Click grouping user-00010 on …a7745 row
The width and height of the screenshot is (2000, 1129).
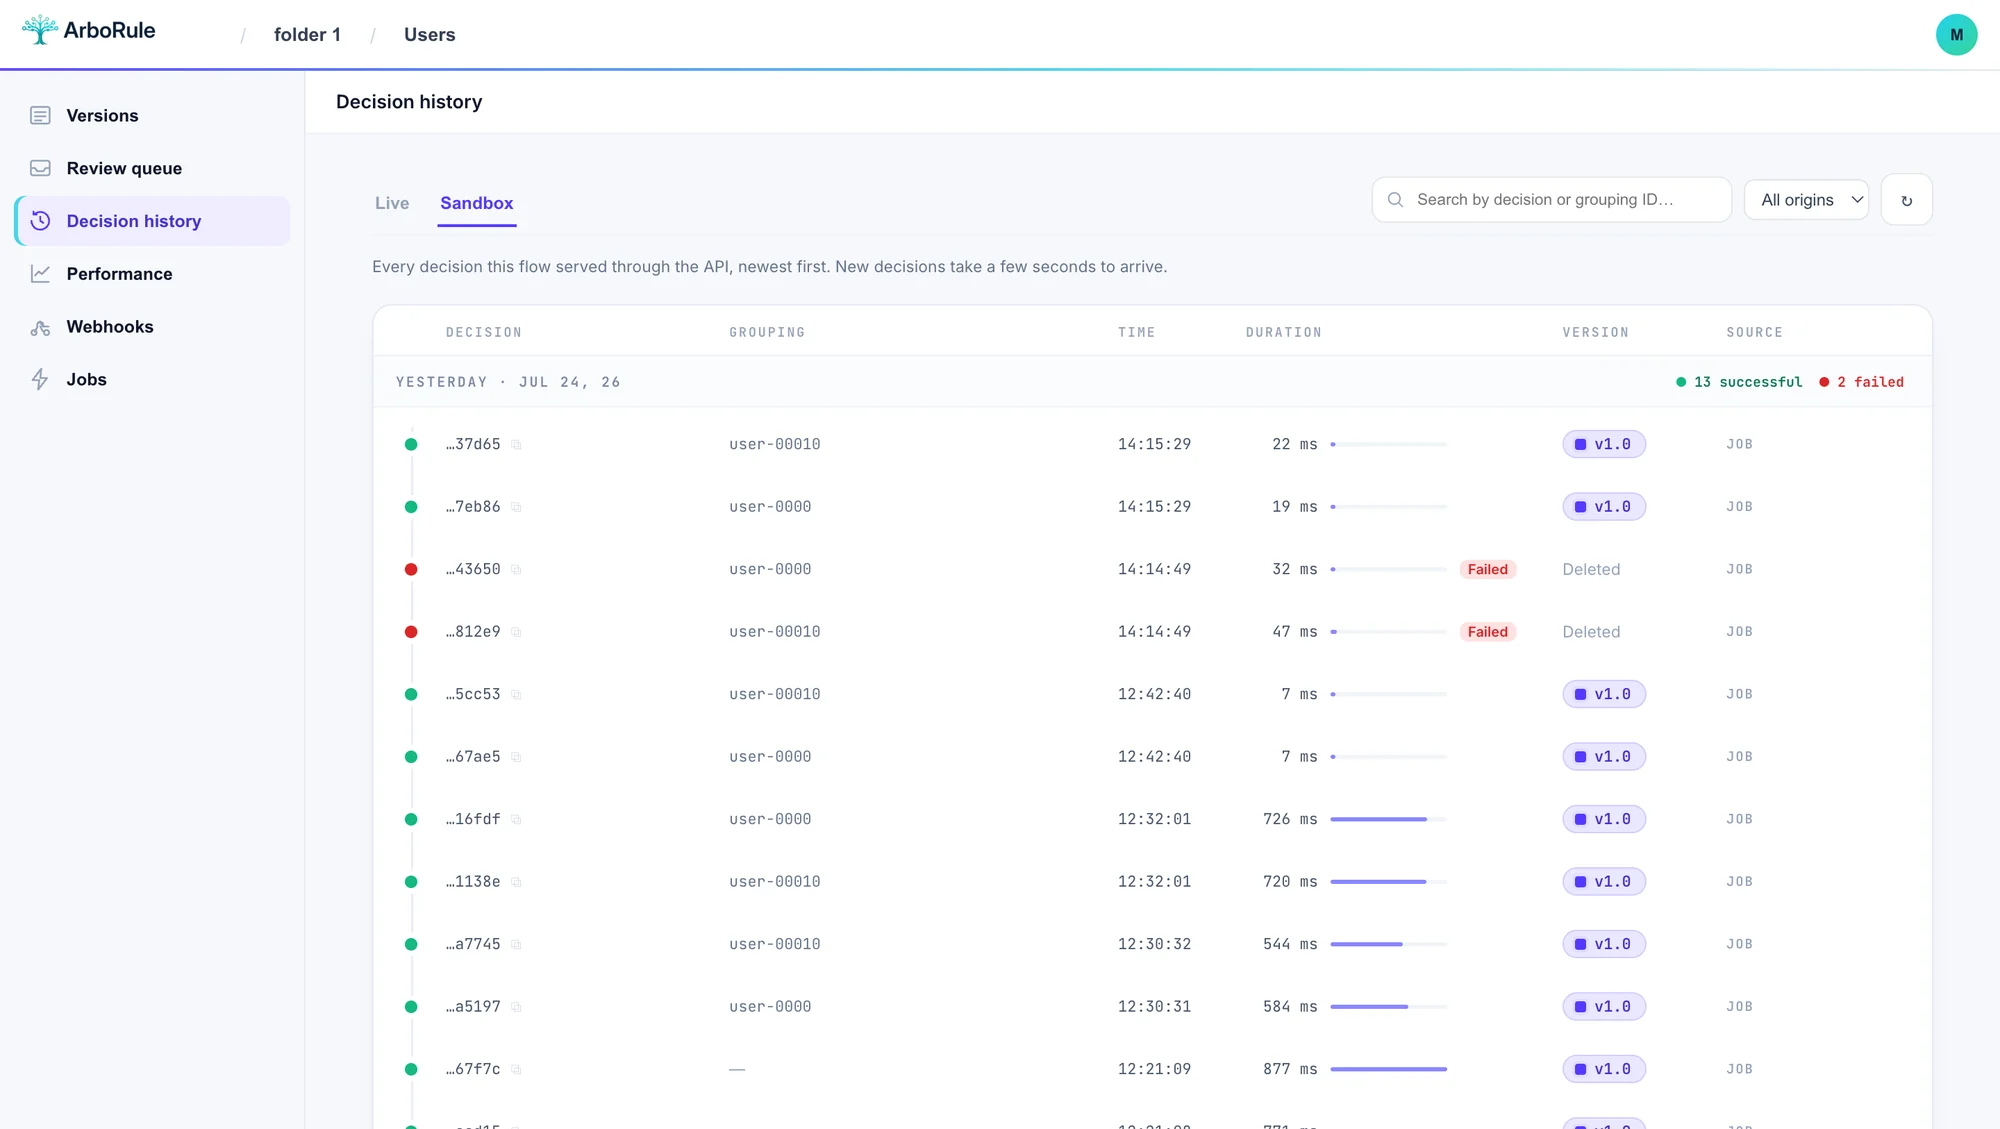click(774, 944)
